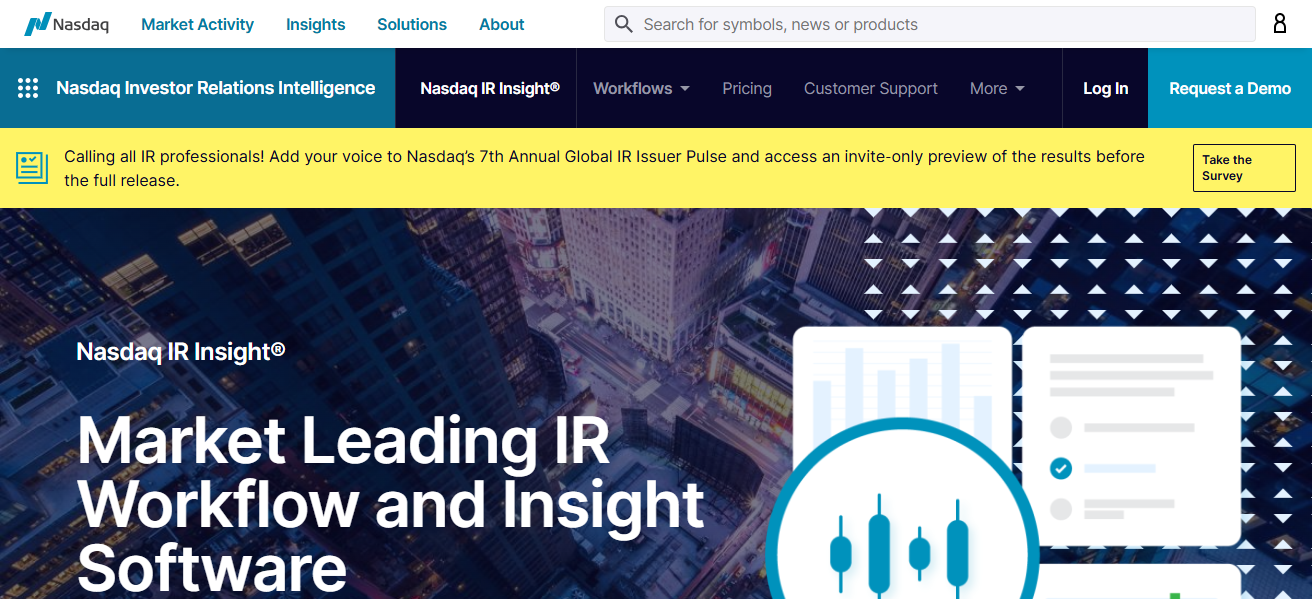Click the blue checkmark in checklist graphic
The image size is (1312, 599).
[x=1061, y=468]
